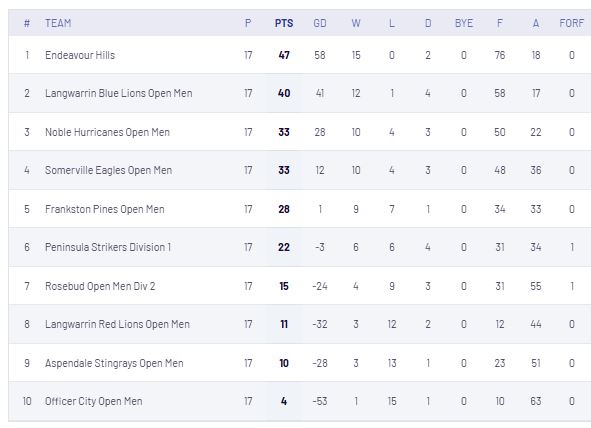Select Frankston Pines Open Men team
Viewport: 591px width, 428px height.
tap(105, 209)
